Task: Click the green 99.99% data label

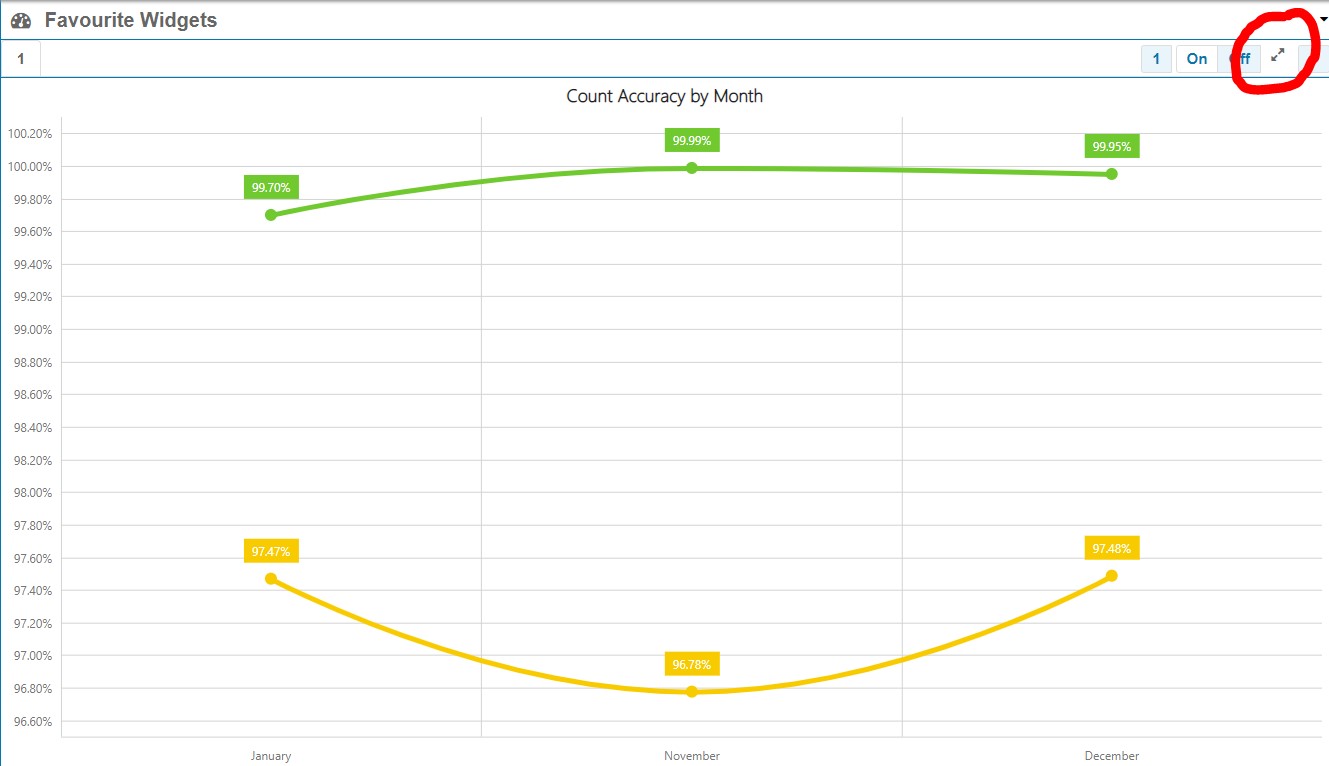Action: click(692, 141)
